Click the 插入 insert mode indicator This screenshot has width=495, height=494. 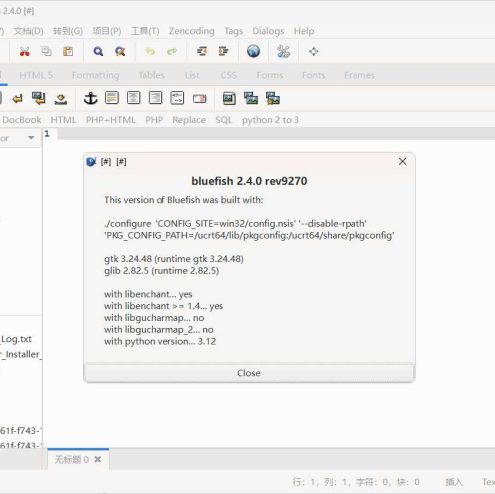tap(454, 482)
